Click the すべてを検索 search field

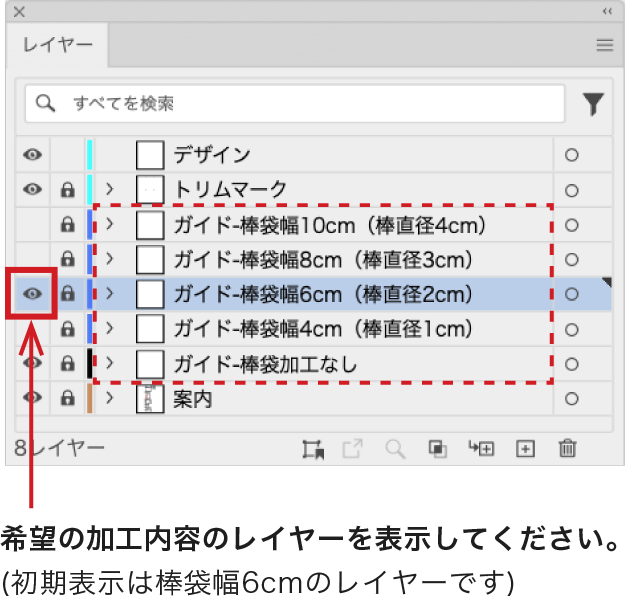pyautogui.click(x=295, y=103)
